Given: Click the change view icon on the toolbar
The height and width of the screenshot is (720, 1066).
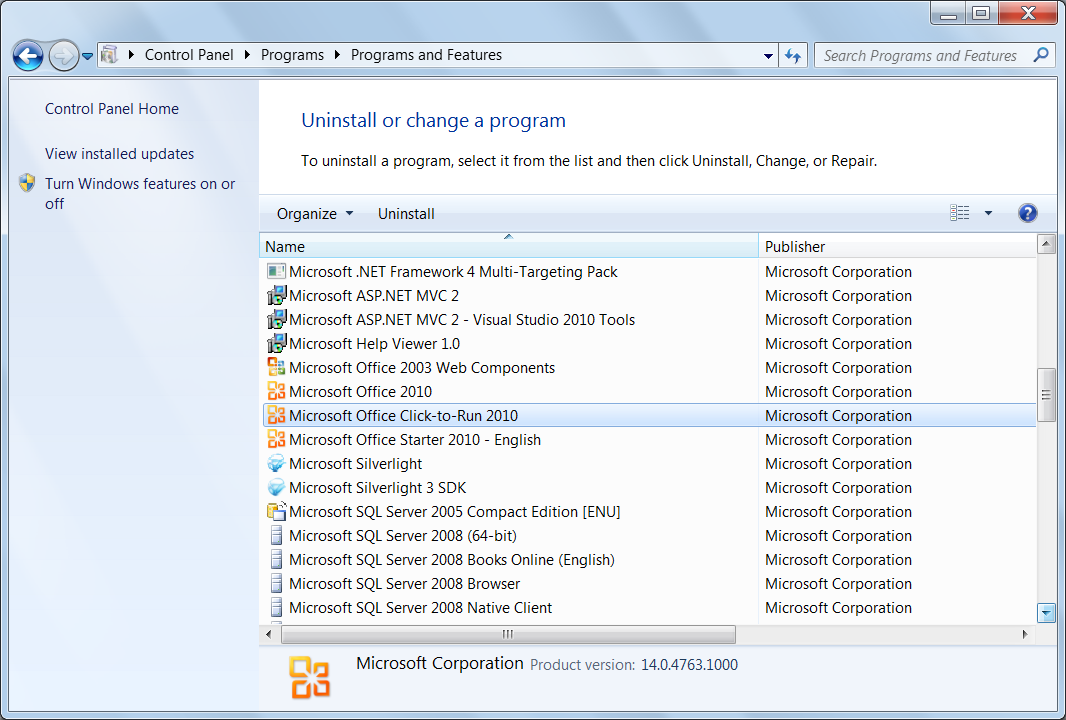Looking at the screenshot, I should point(960,212).
